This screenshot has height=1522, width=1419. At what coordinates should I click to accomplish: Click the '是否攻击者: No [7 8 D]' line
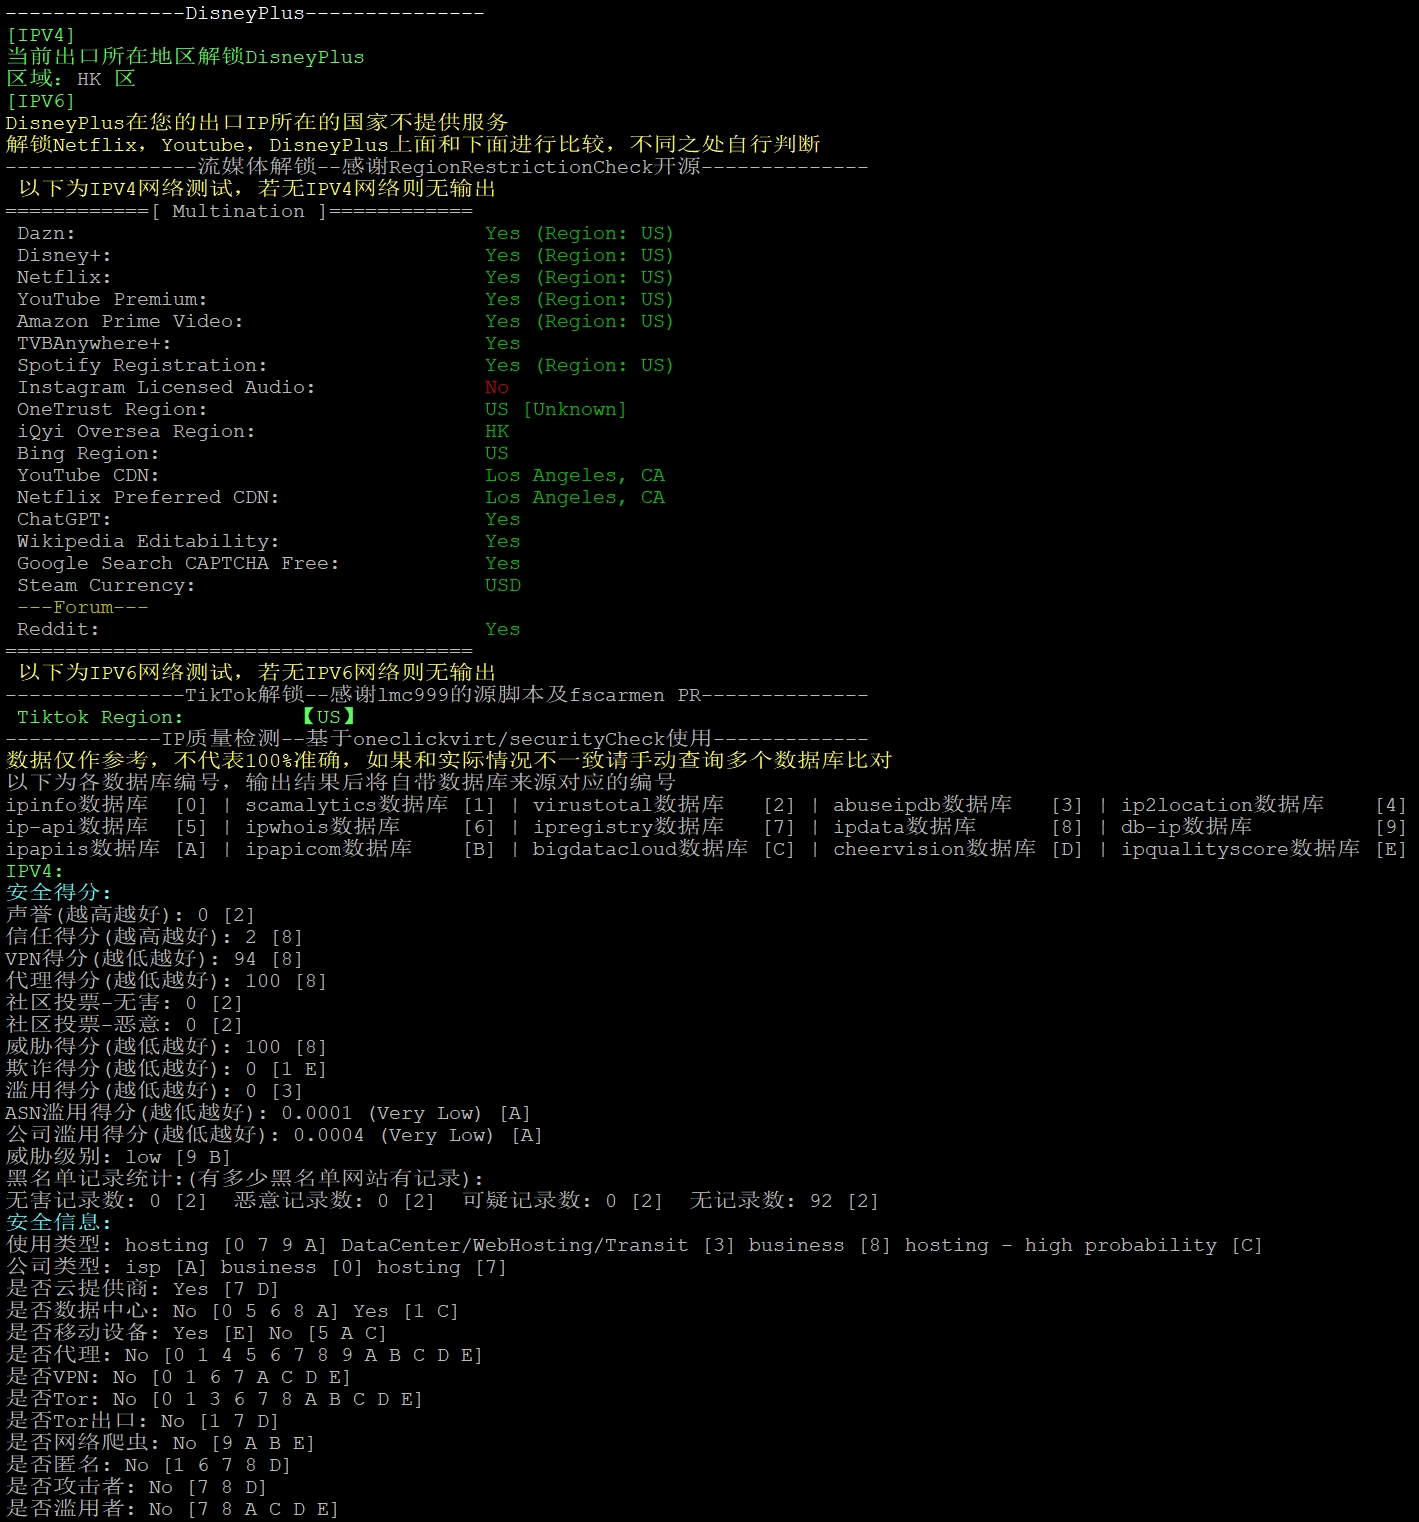pyautogui.click(x=136, y=1487)
